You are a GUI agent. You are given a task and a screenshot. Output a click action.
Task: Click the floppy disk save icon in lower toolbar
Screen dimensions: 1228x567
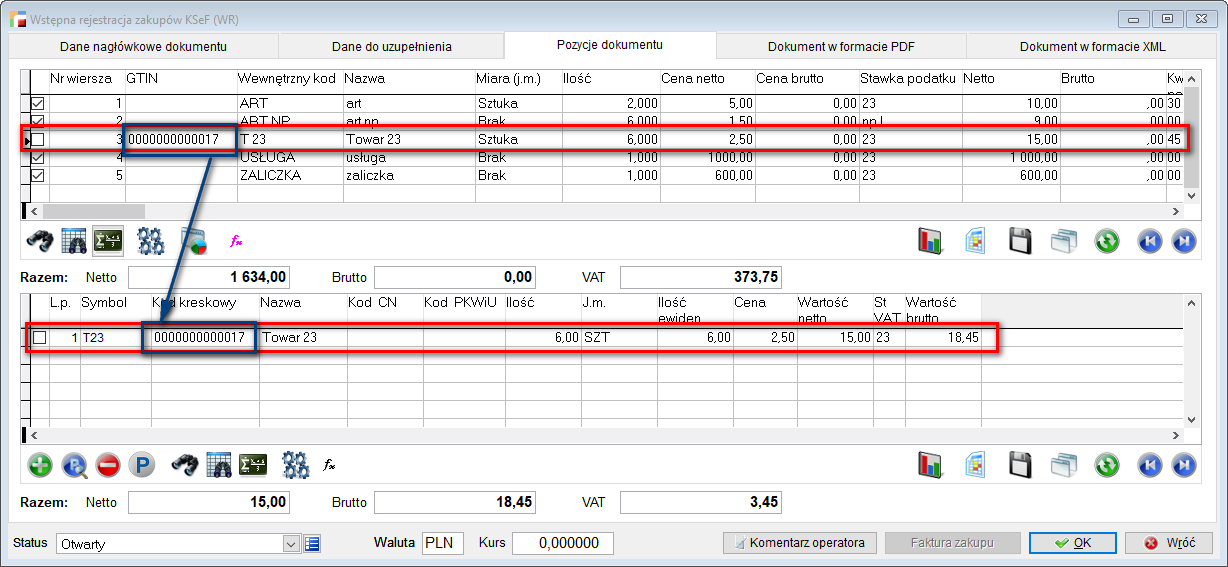[1019, 465]
